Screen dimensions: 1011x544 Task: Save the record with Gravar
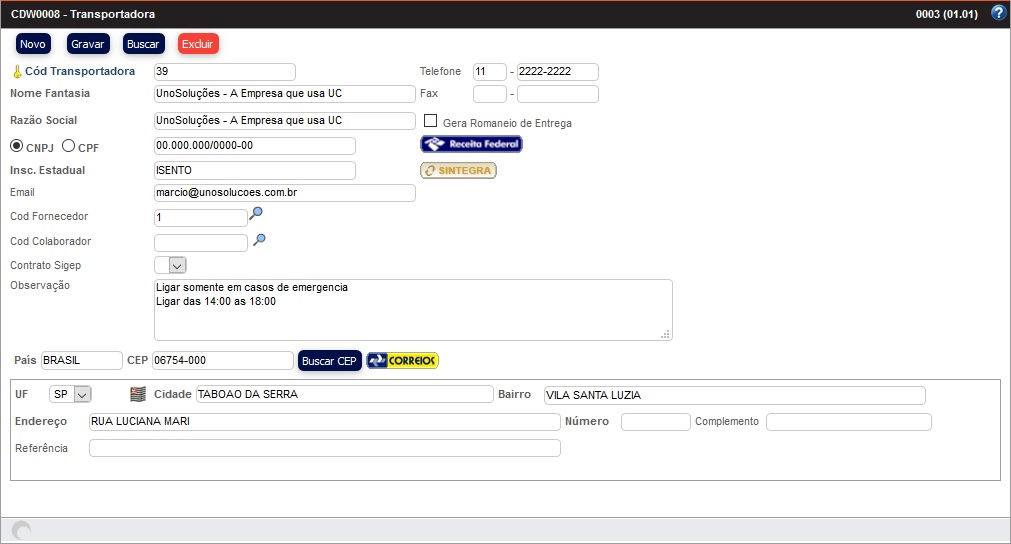point(88,44)
